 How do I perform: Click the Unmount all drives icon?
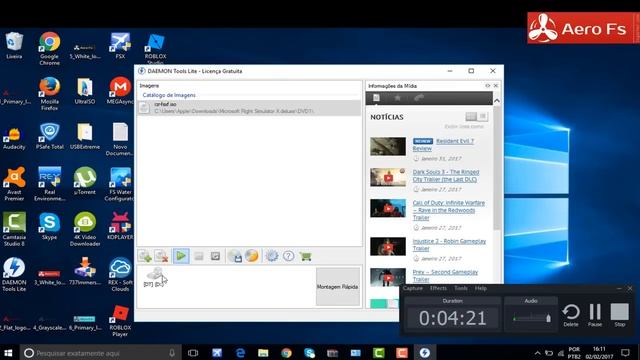click(216, 256)
